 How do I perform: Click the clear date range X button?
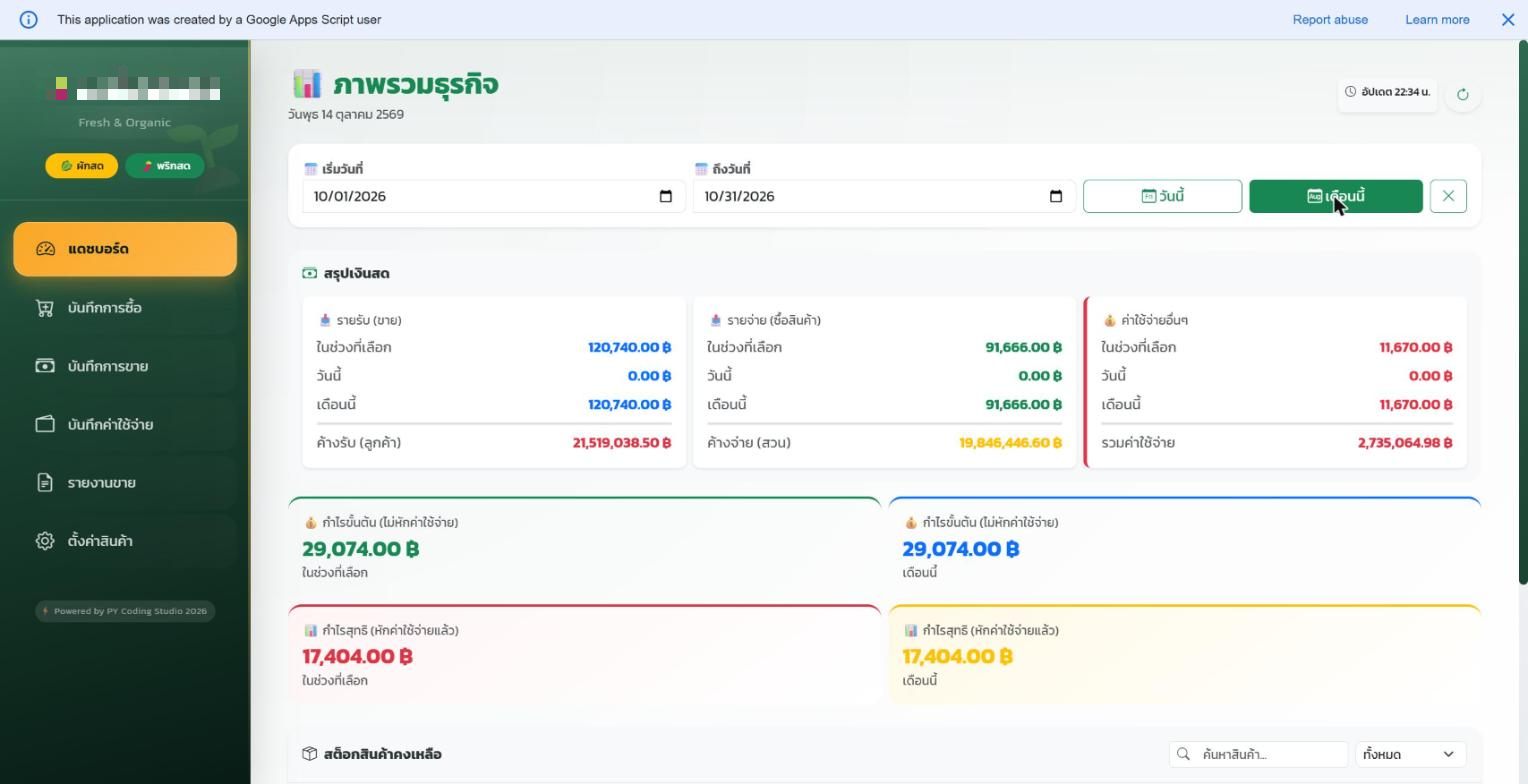(x=1448, y=196)
